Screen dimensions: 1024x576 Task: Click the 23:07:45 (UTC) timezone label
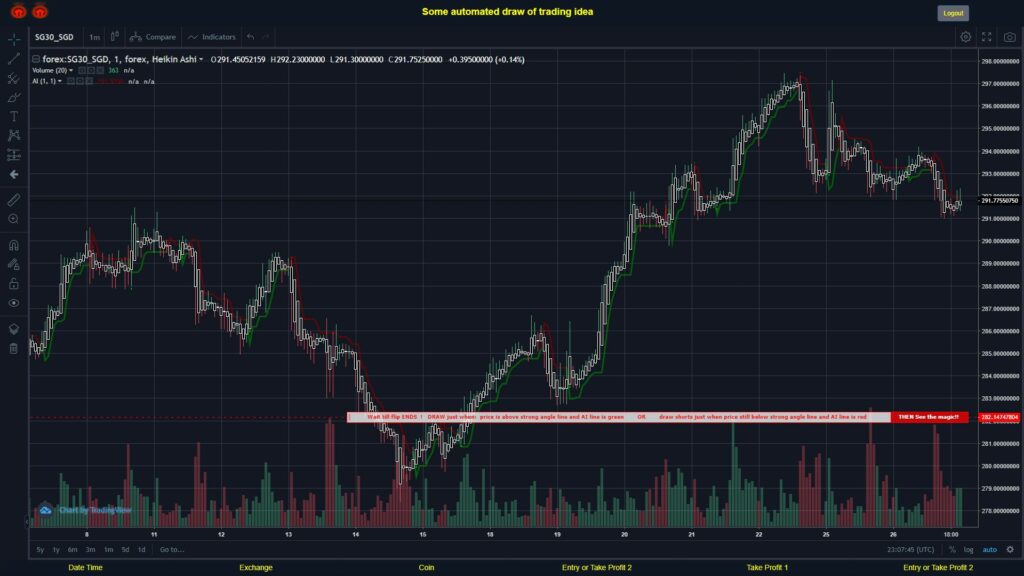click(910, 550)
